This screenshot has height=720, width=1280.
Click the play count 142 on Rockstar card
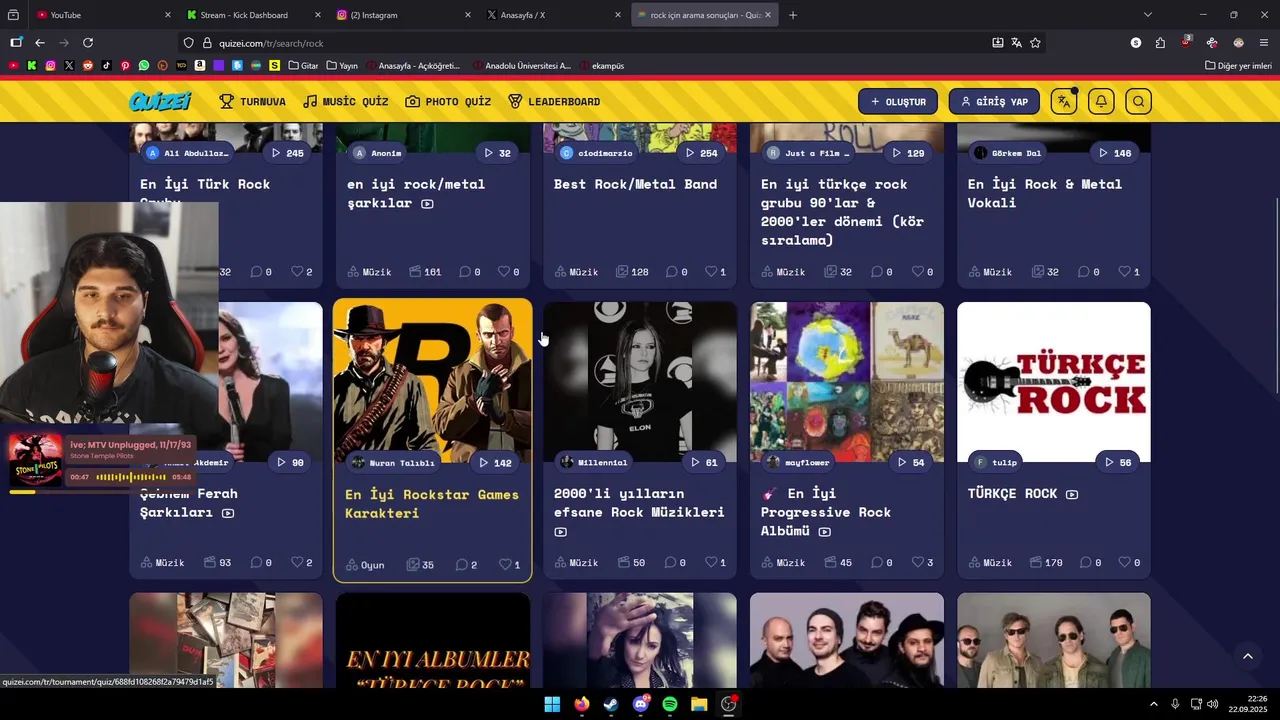point(495,463)
